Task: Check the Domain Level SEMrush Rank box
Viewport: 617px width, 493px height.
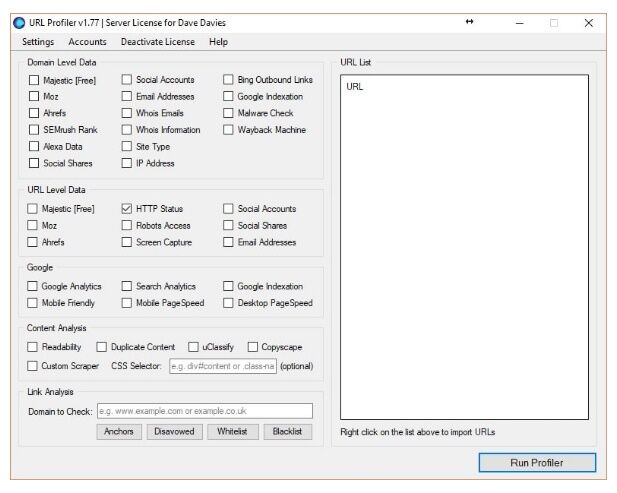Action: pos(34,130)
